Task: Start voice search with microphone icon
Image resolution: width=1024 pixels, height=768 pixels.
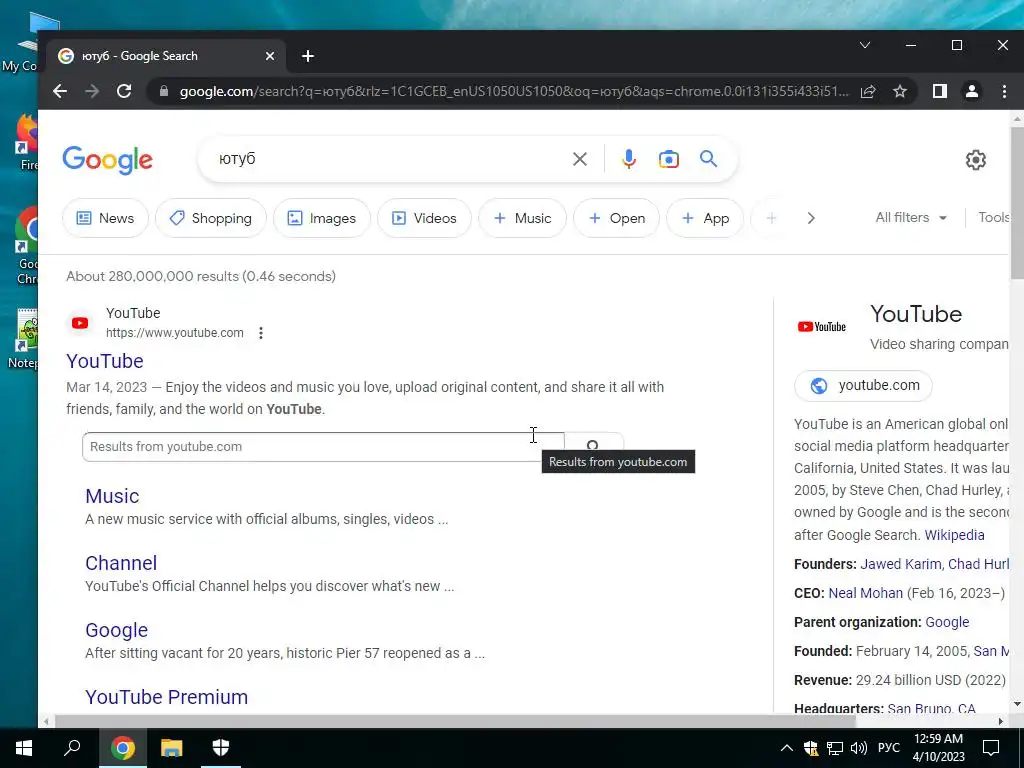Action: click(628, 159)
